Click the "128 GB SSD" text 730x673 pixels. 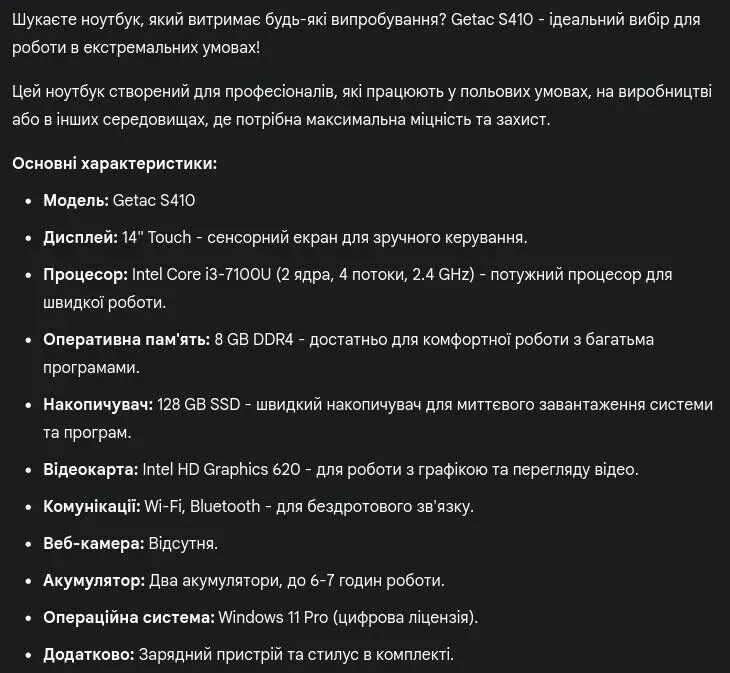[x=198, y=404]
